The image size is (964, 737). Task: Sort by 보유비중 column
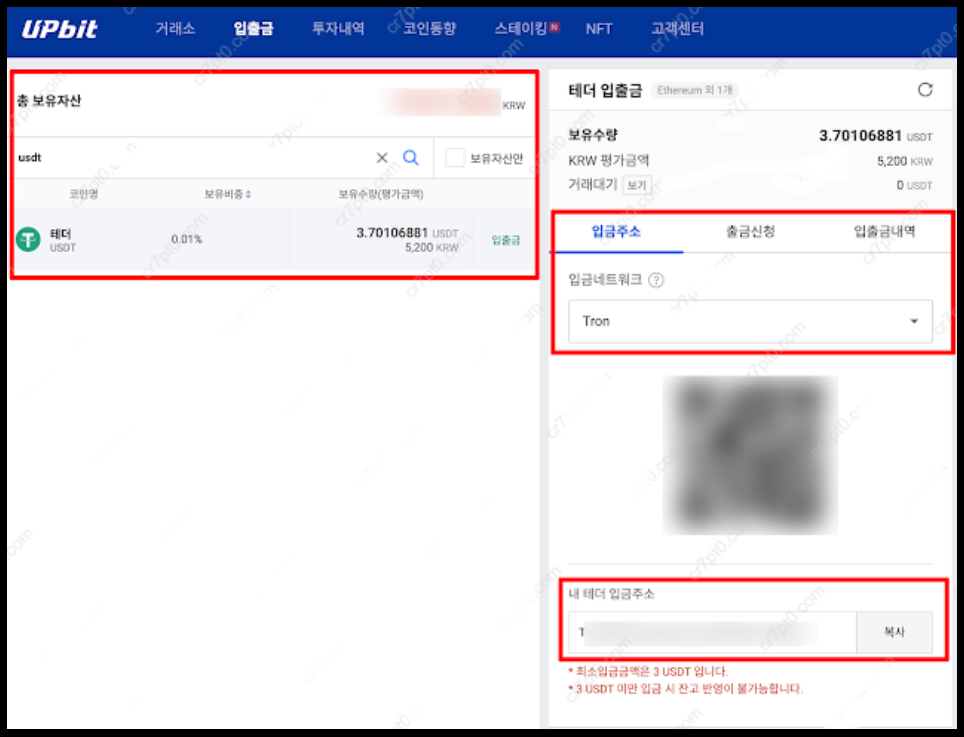coord(227,194)
